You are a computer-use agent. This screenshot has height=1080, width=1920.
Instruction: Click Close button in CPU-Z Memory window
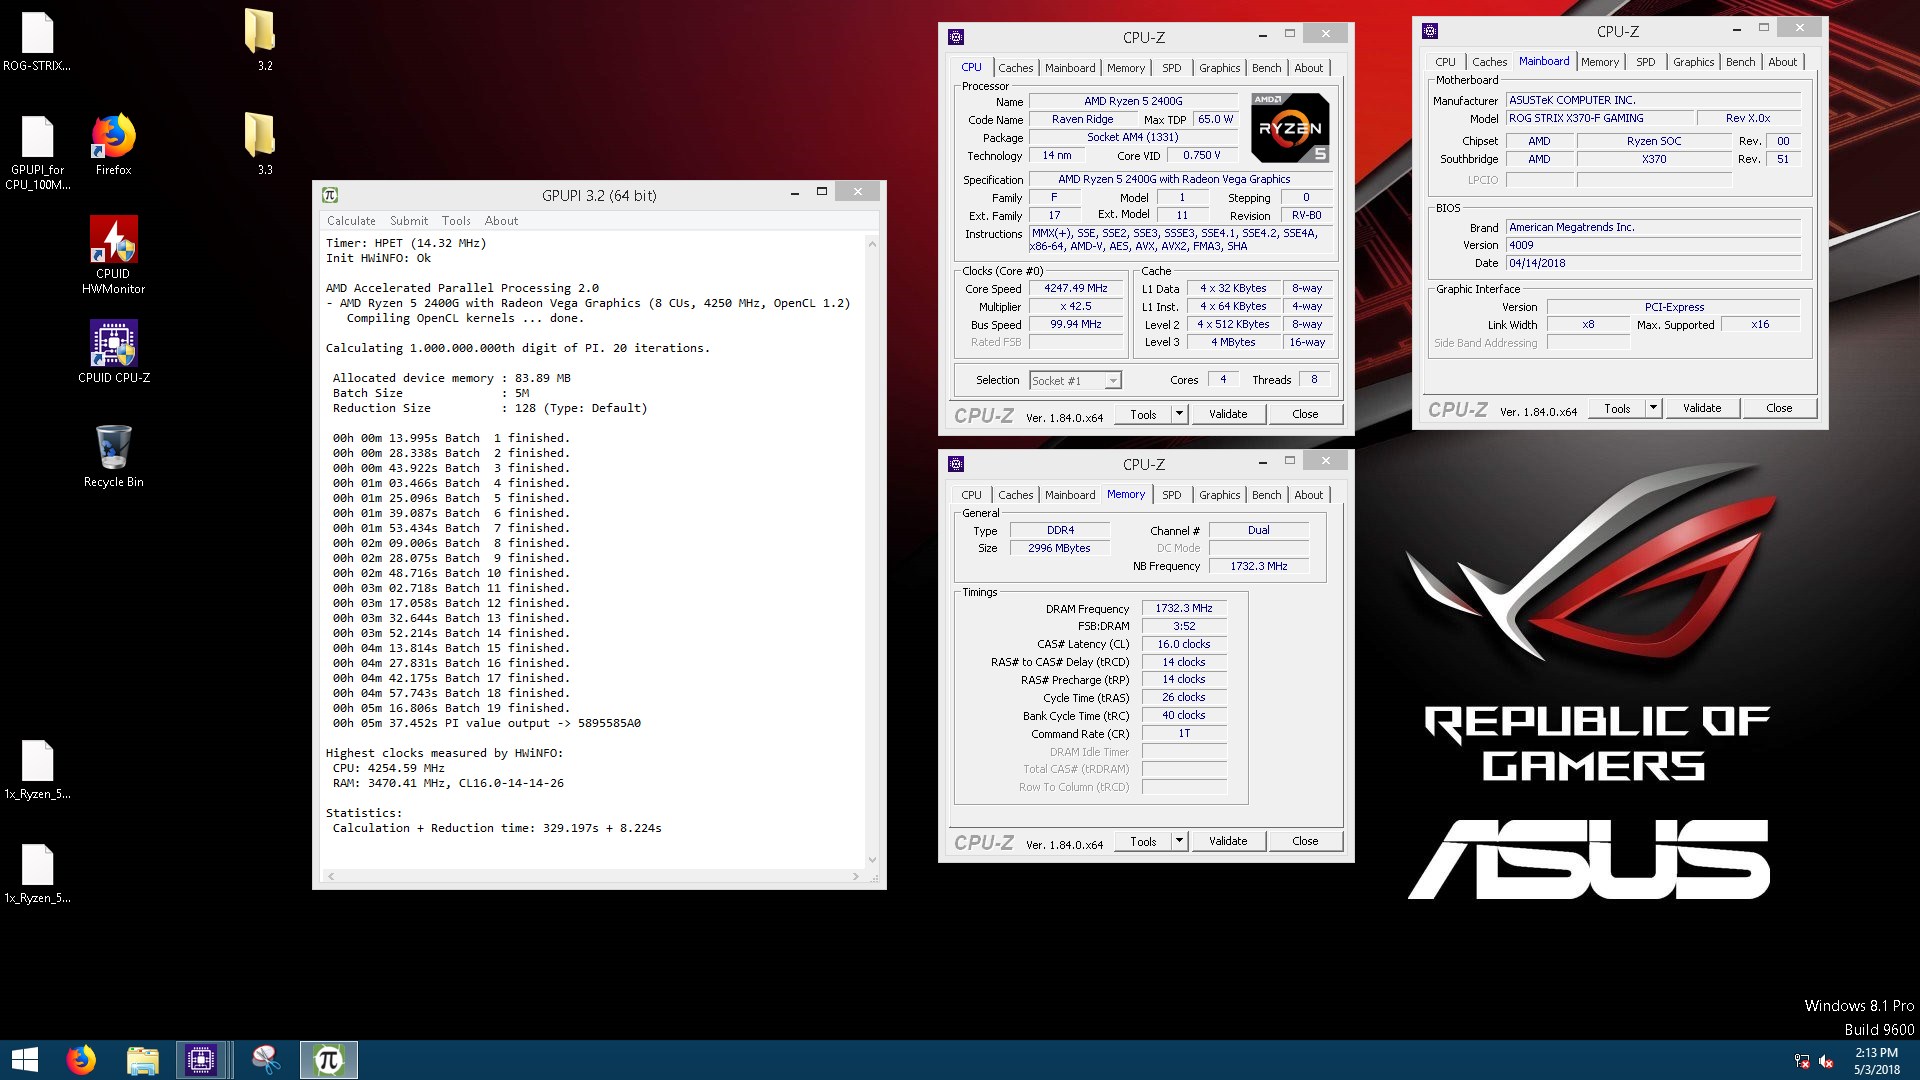1305,841
